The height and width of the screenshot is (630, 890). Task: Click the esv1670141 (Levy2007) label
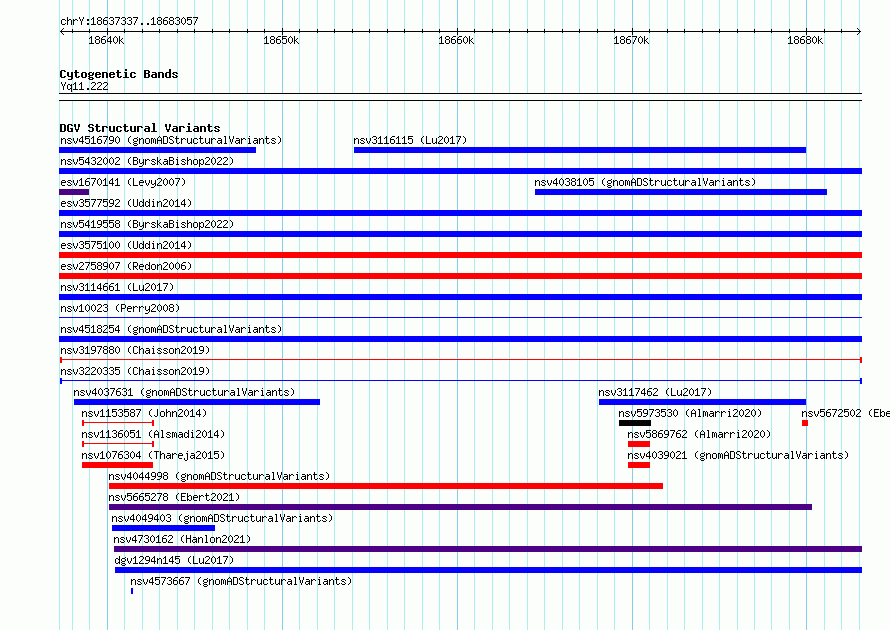tap(123, 182)
